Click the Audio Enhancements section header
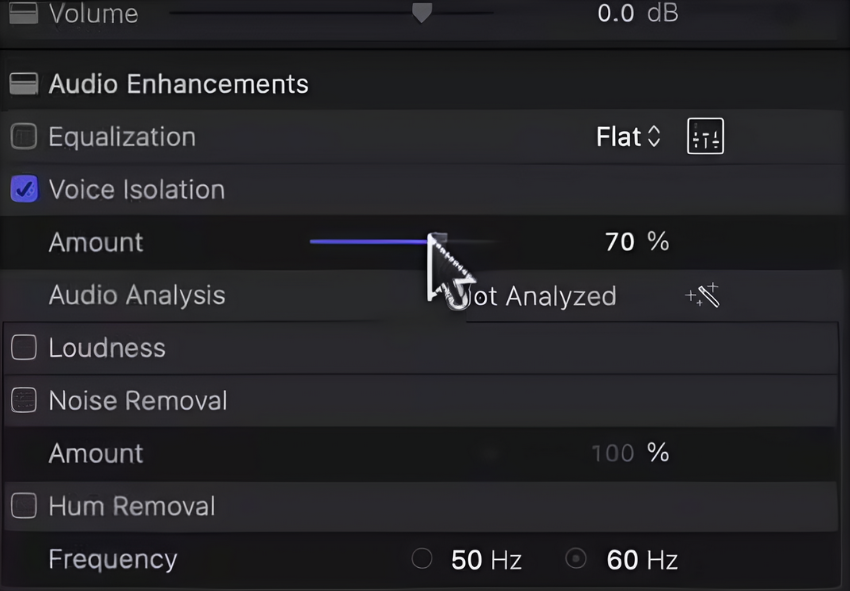Viewport: 850px width, 591px height. click(x=178, y=84)
